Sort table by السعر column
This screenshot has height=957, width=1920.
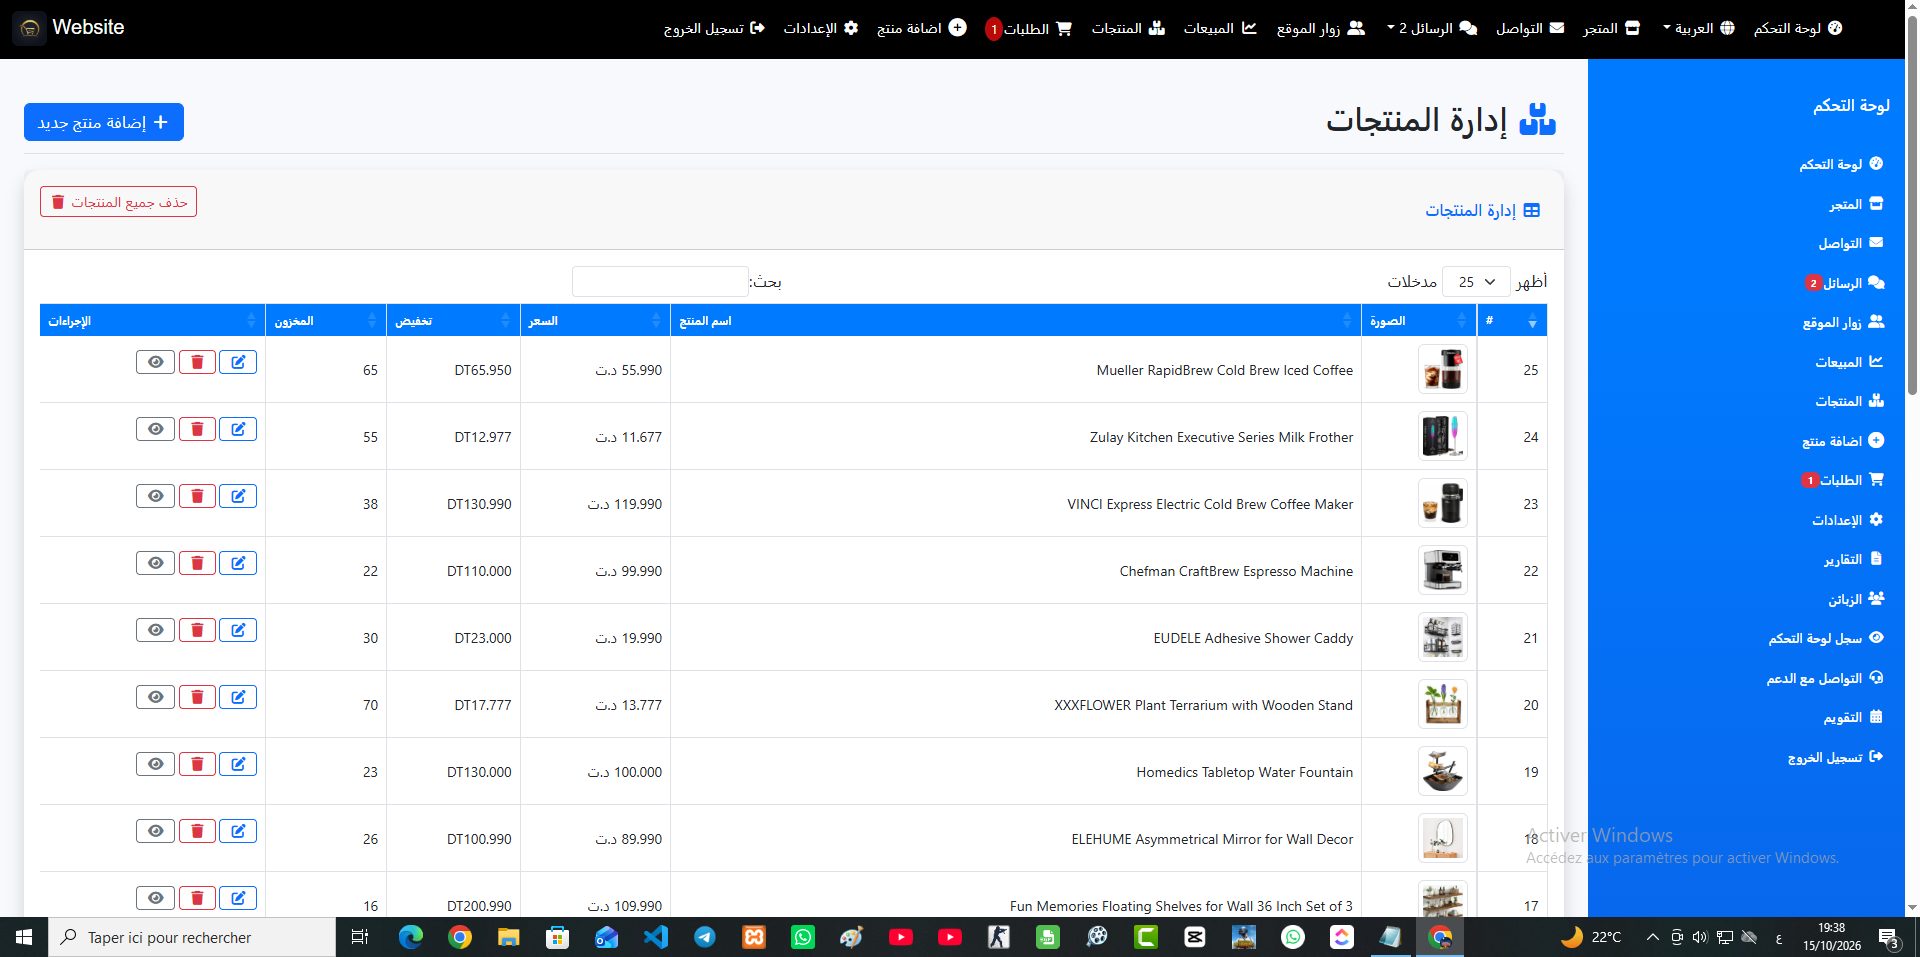click(x=595, y=321)
